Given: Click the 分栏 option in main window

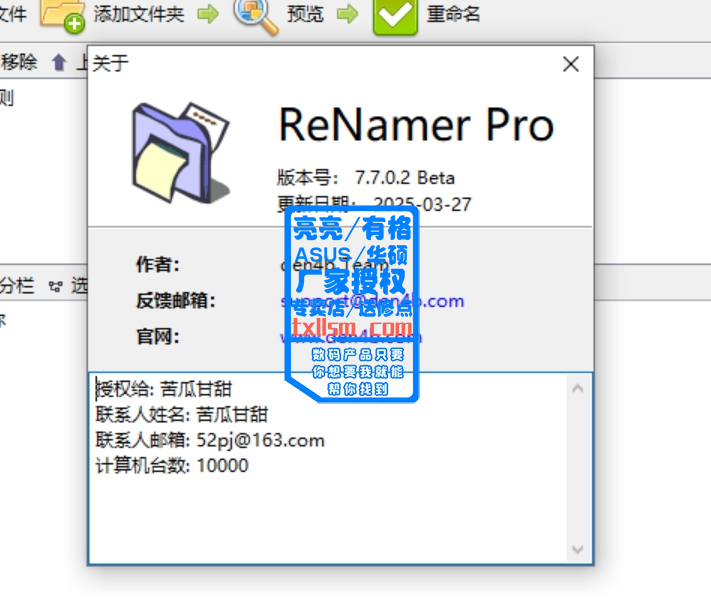Looking at the screenshot, I should (x=17, y=286).
